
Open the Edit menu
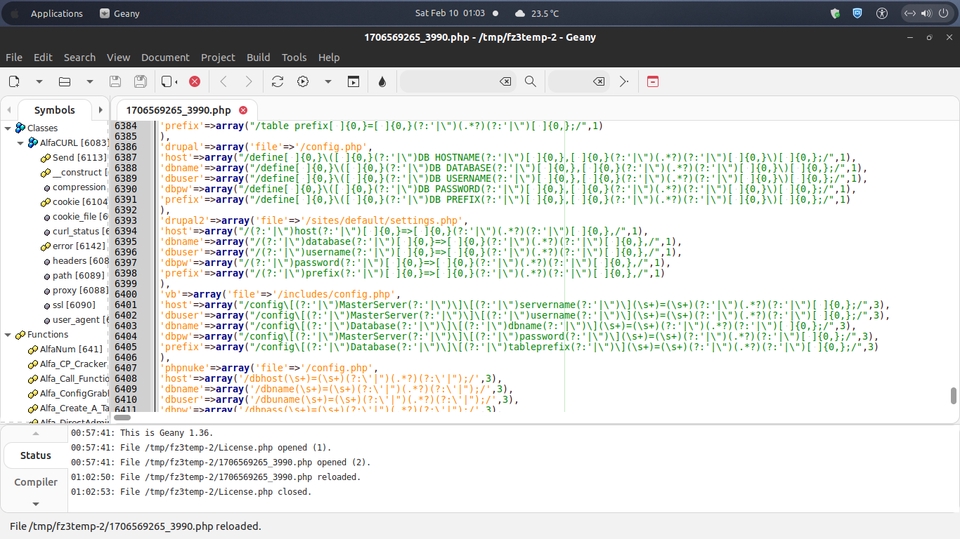(x=43, y=57)
